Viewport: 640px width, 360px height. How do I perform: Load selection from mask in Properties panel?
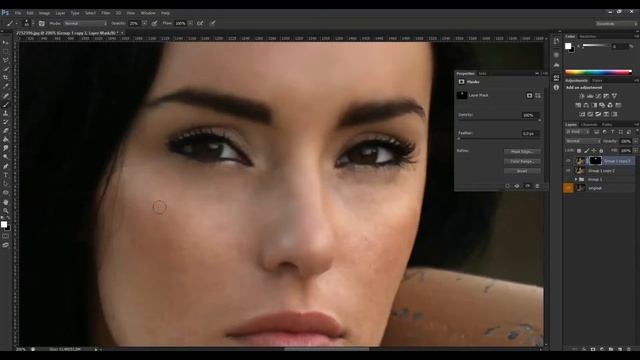point(507,186)
